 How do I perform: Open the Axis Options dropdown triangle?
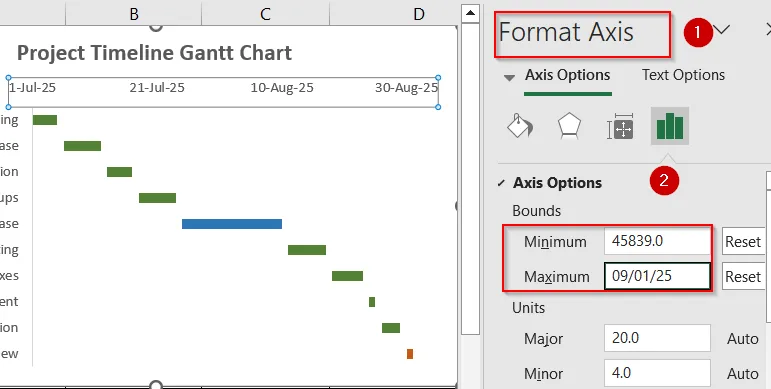(x=509, y=78)
